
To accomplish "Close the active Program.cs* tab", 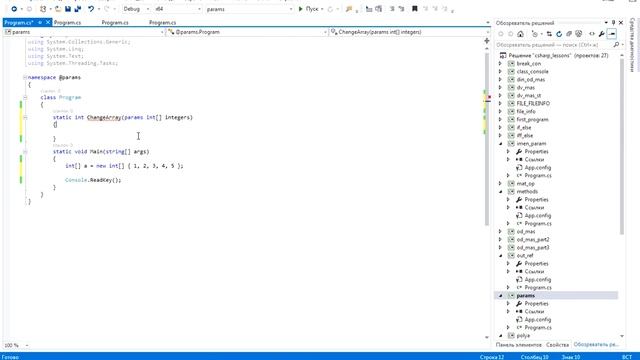I will point(48,22).
